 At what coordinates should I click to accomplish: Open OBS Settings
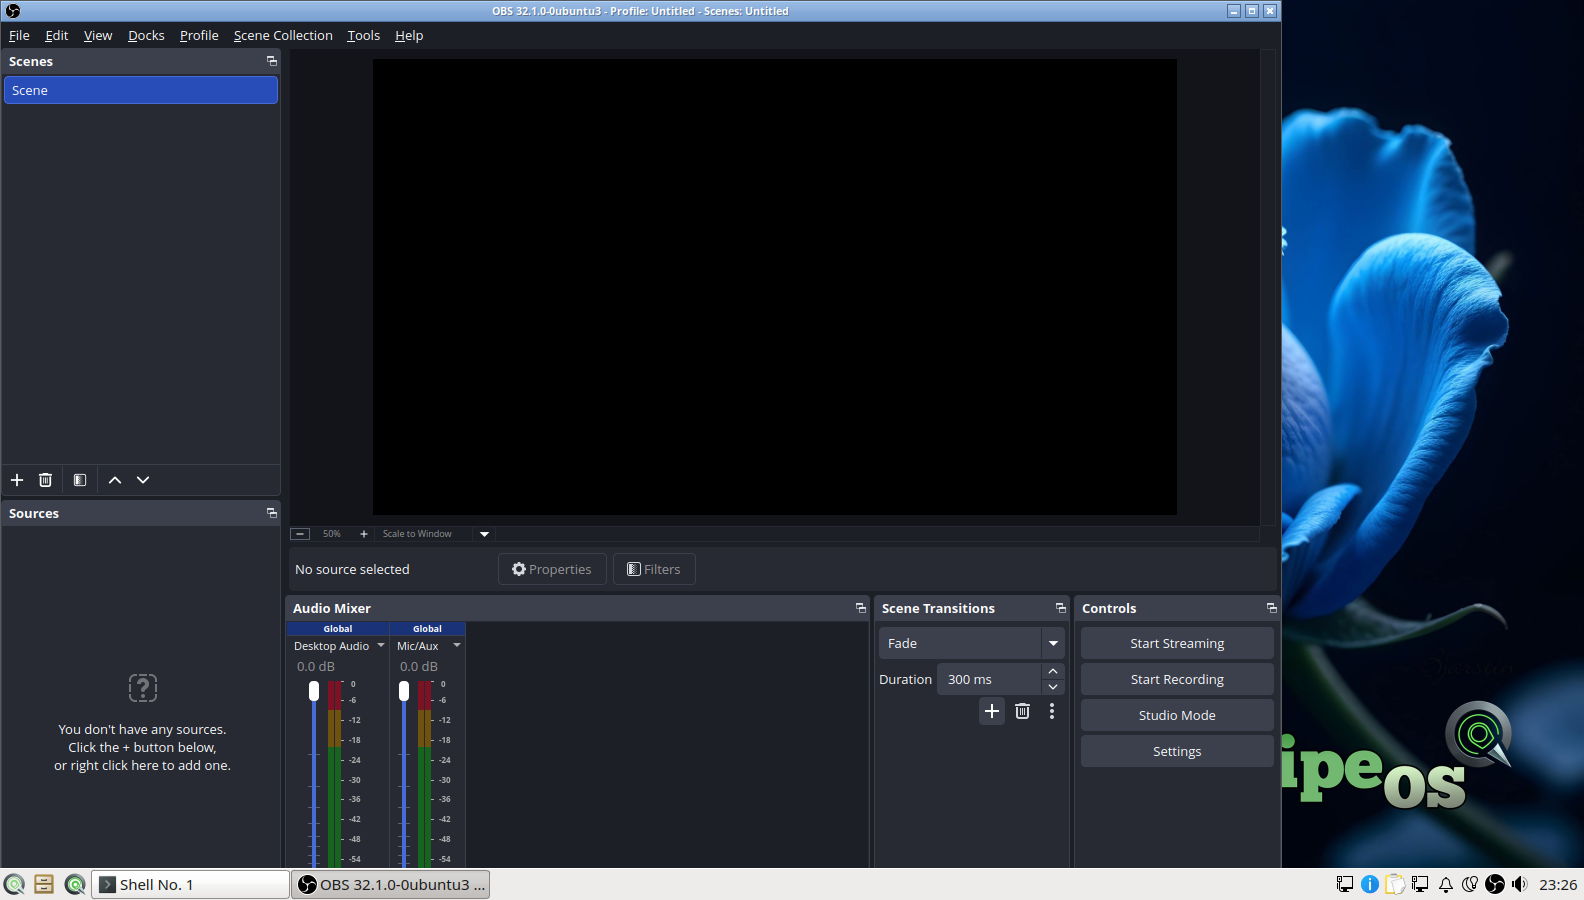[x=1177, y=751]
